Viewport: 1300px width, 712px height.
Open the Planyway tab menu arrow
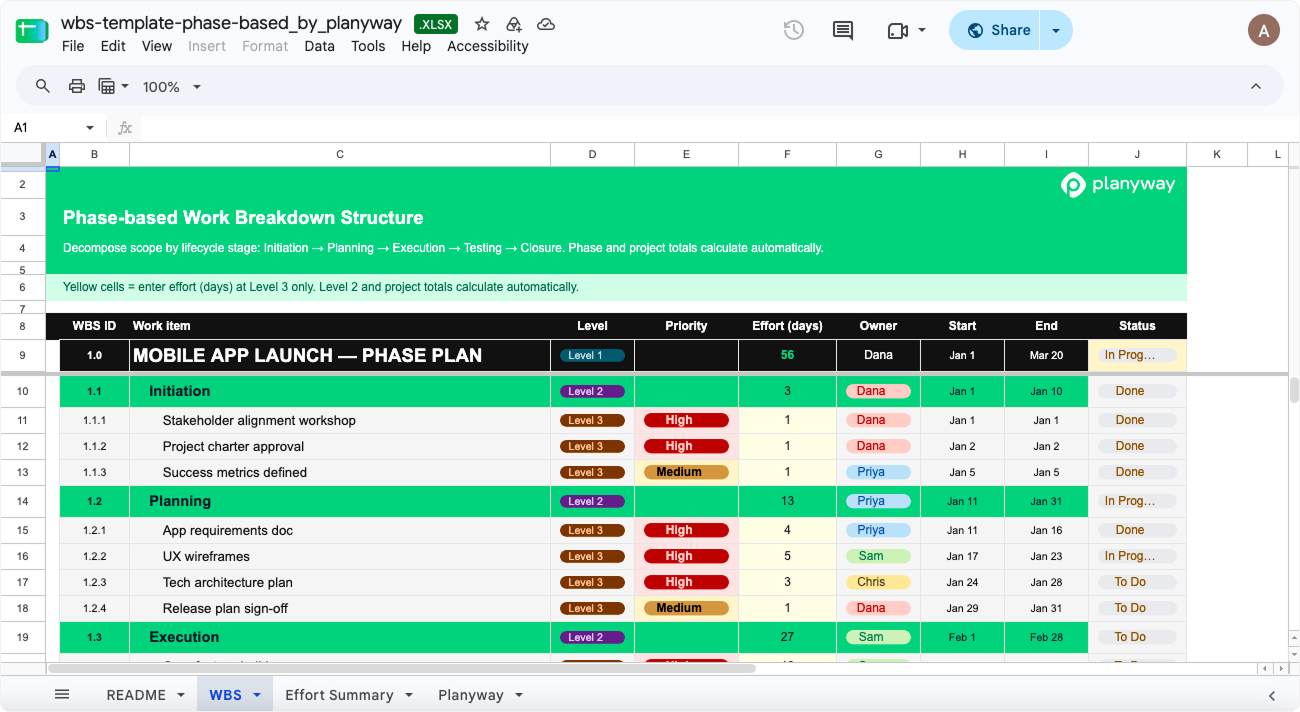point(518,695)
